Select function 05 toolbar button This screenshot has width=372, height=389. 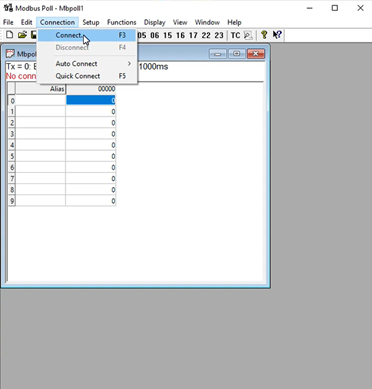click(142, 35)
